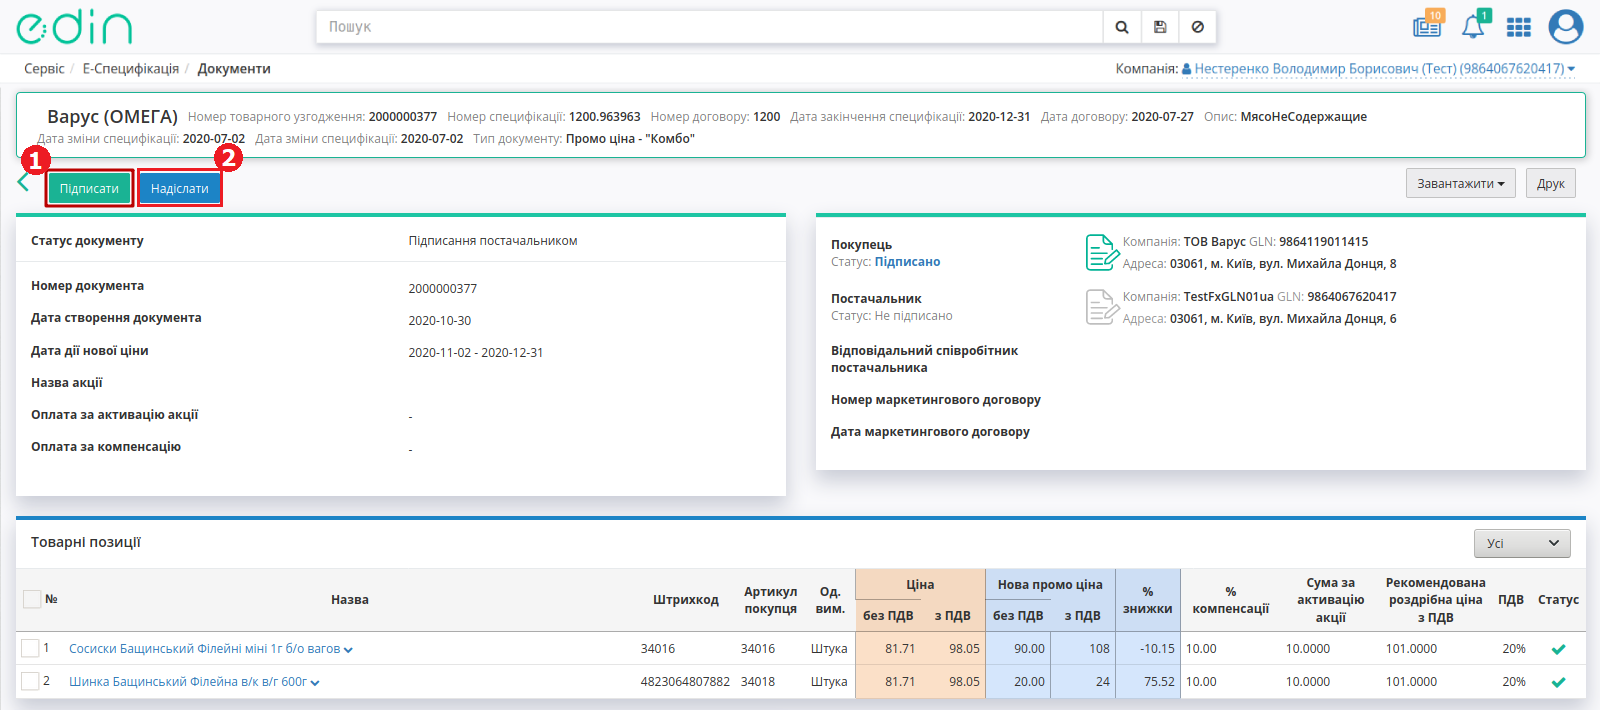
Task: Click the ПДВ column header
Action: point(1511,600)
